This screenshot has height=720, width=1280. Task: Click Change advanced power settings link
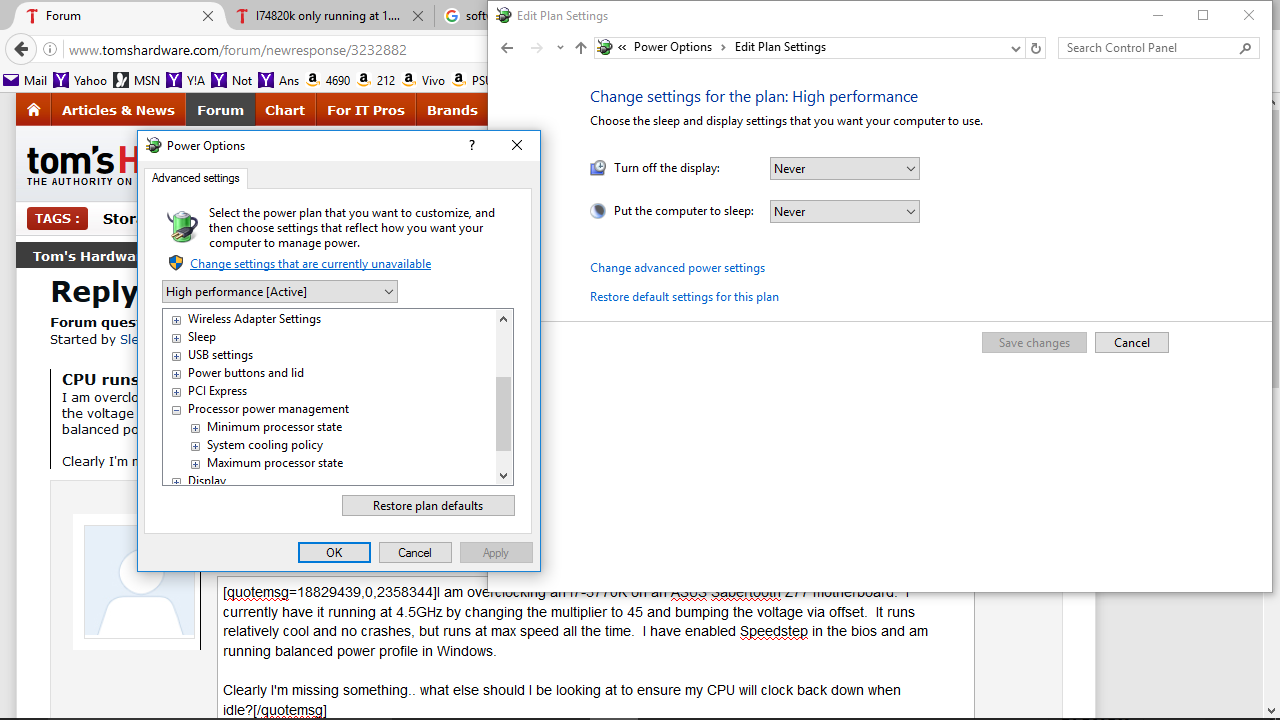(x=677, y=268)
